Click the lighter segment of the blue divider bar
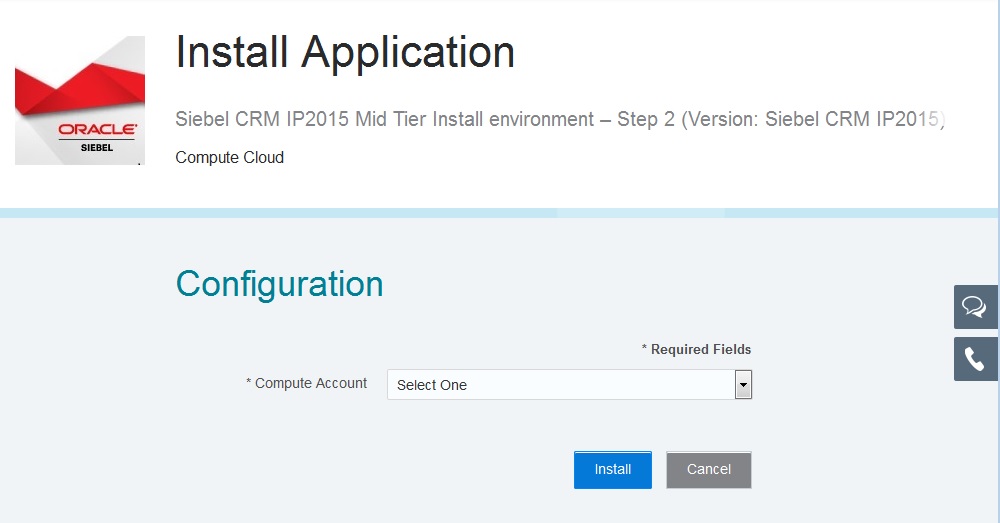The image size is (1000, 523). (x=640, y=213)
